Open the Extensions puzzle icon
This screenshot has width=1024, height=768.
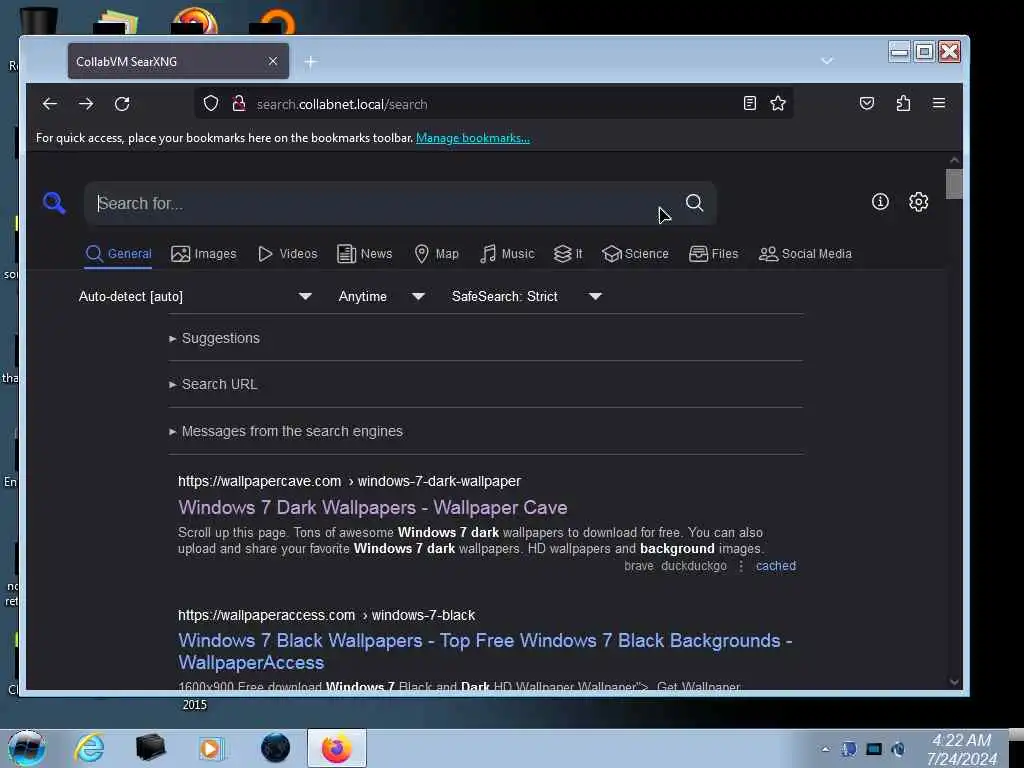point(903,103)
